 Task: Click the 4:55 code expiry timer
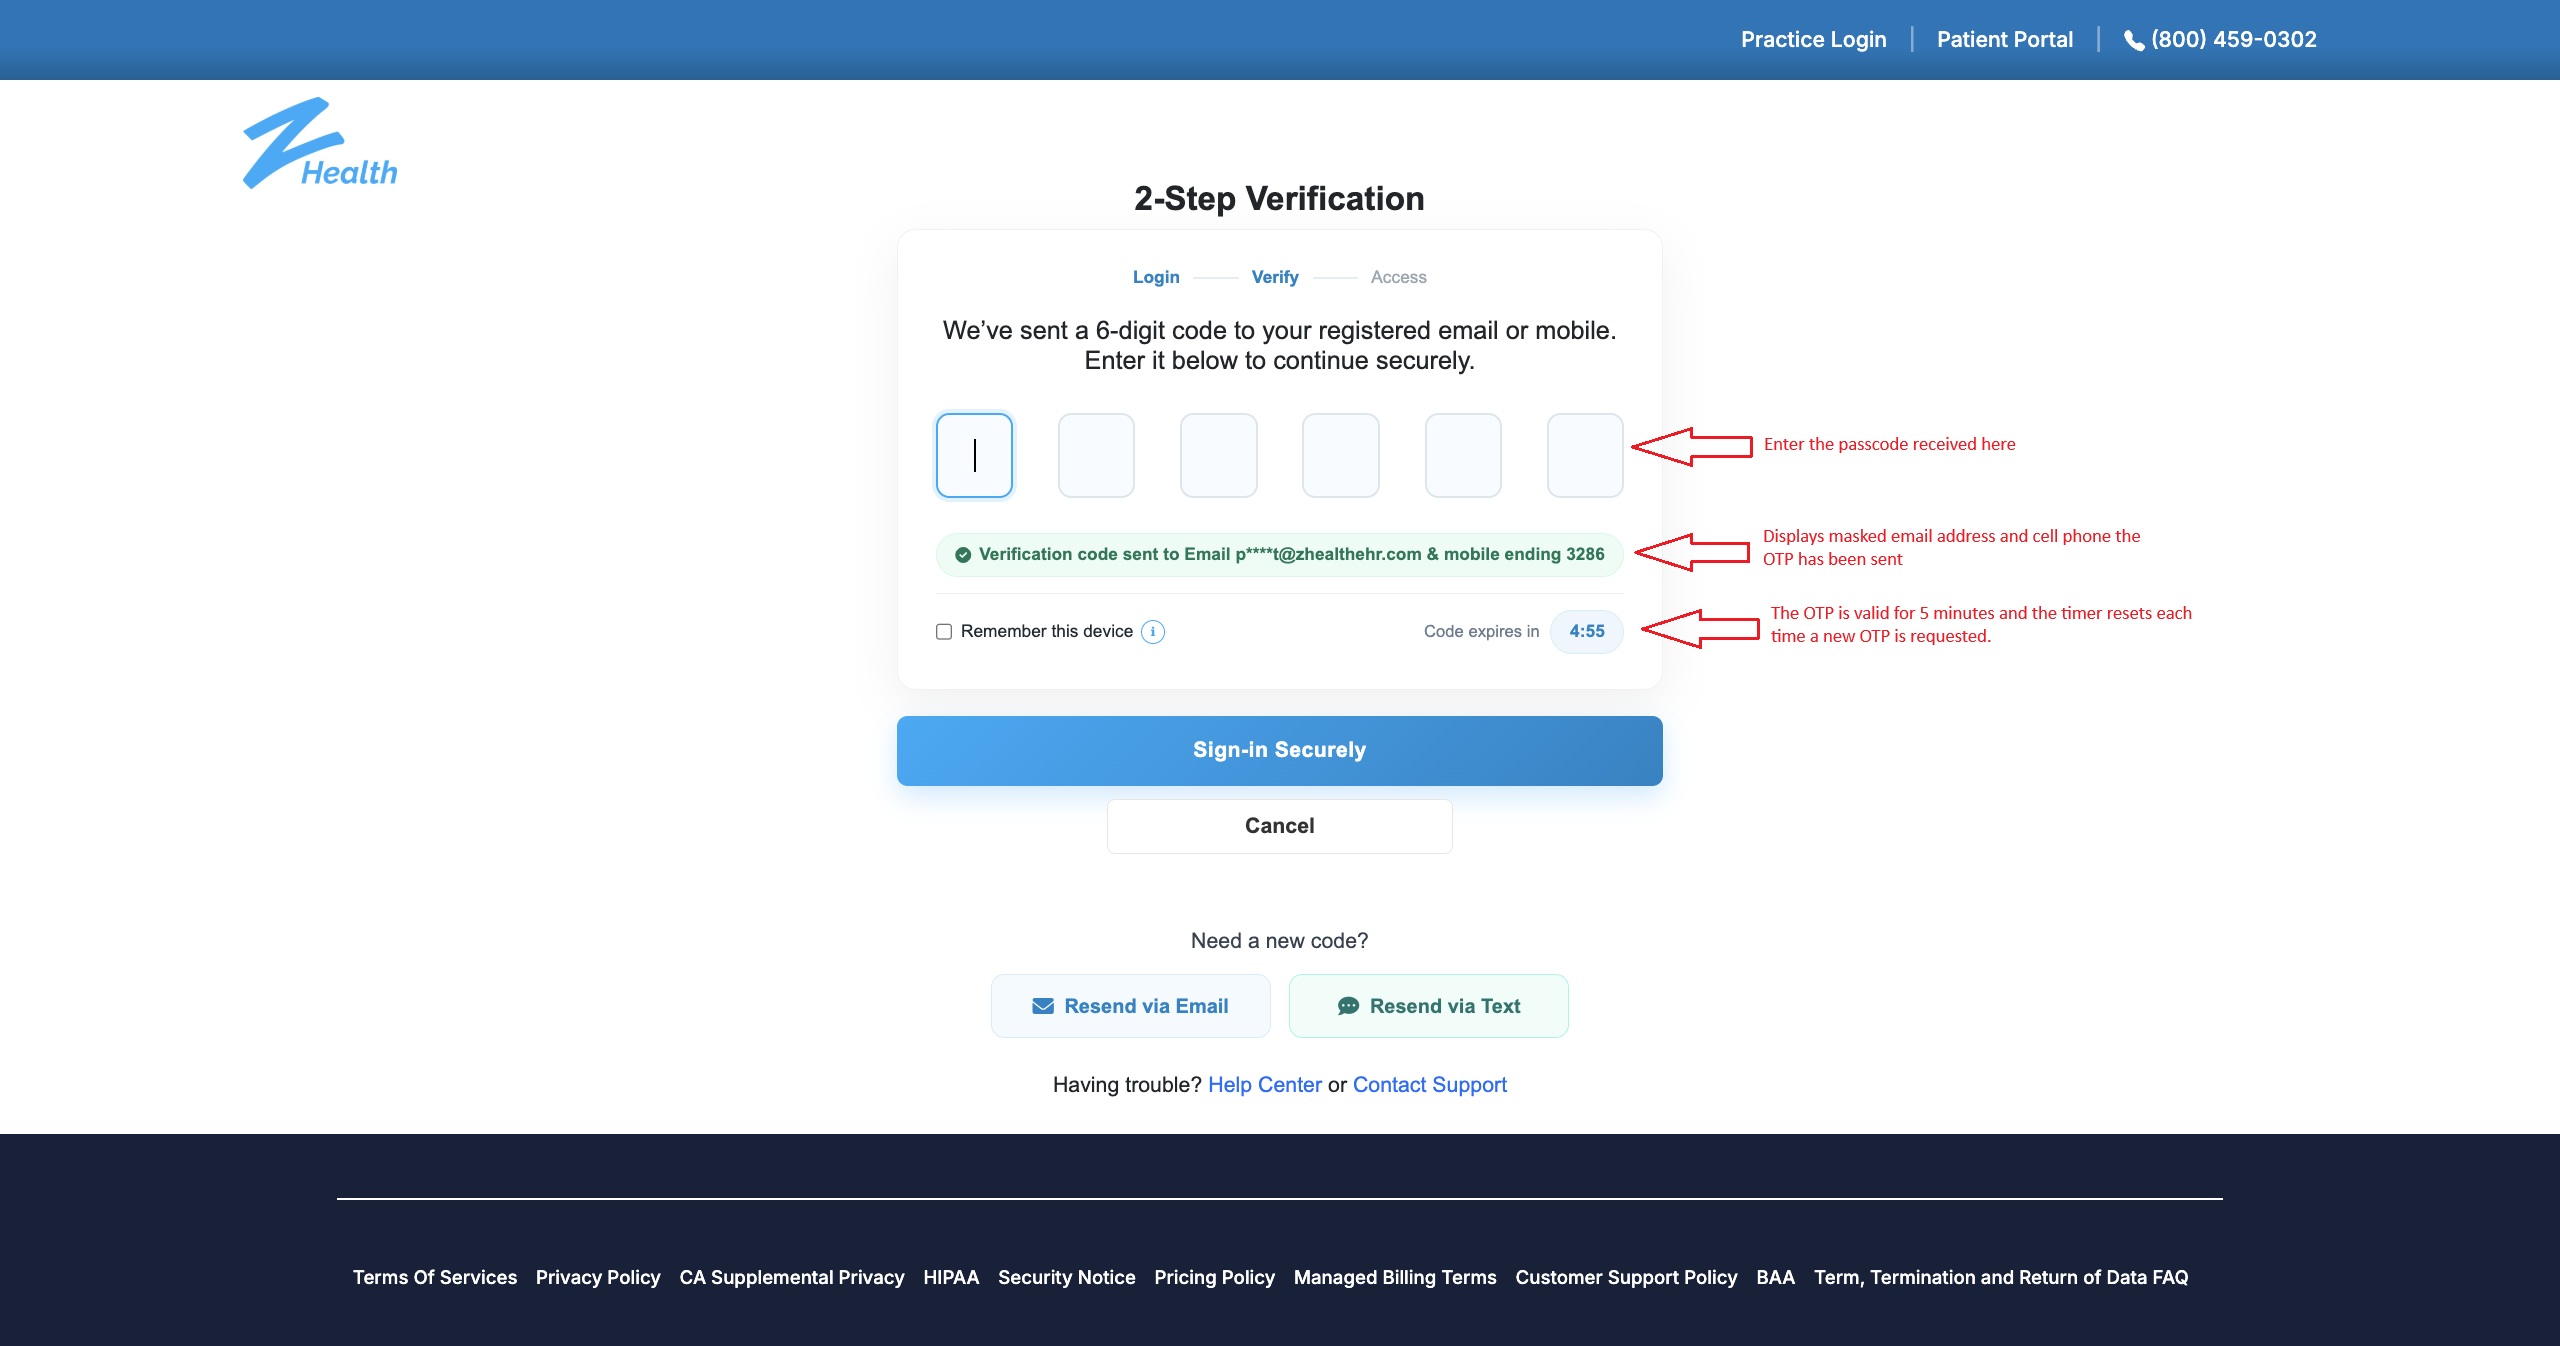coord(1586,632)
